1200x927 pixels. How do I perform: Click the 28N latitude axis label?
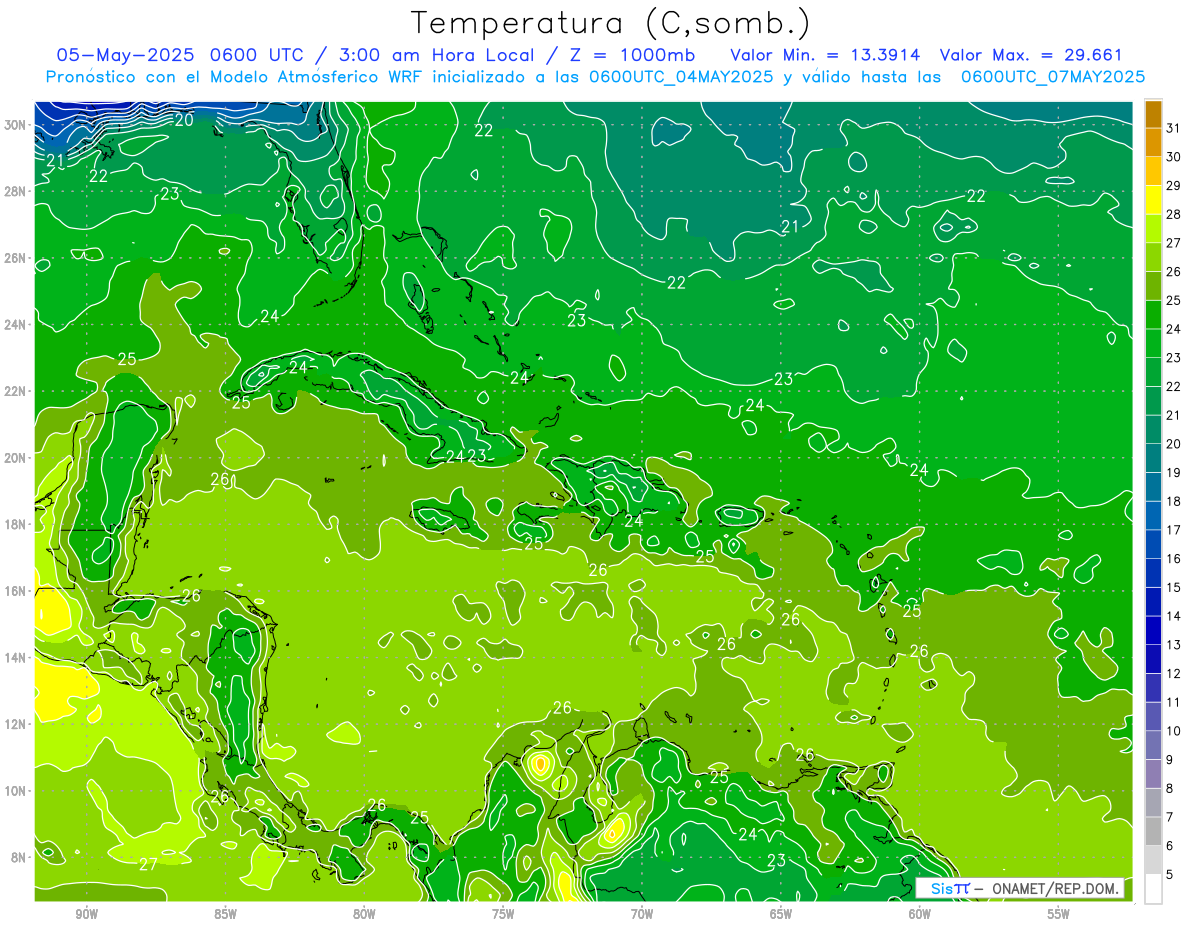pyautogui.click(x=15, y=191)
